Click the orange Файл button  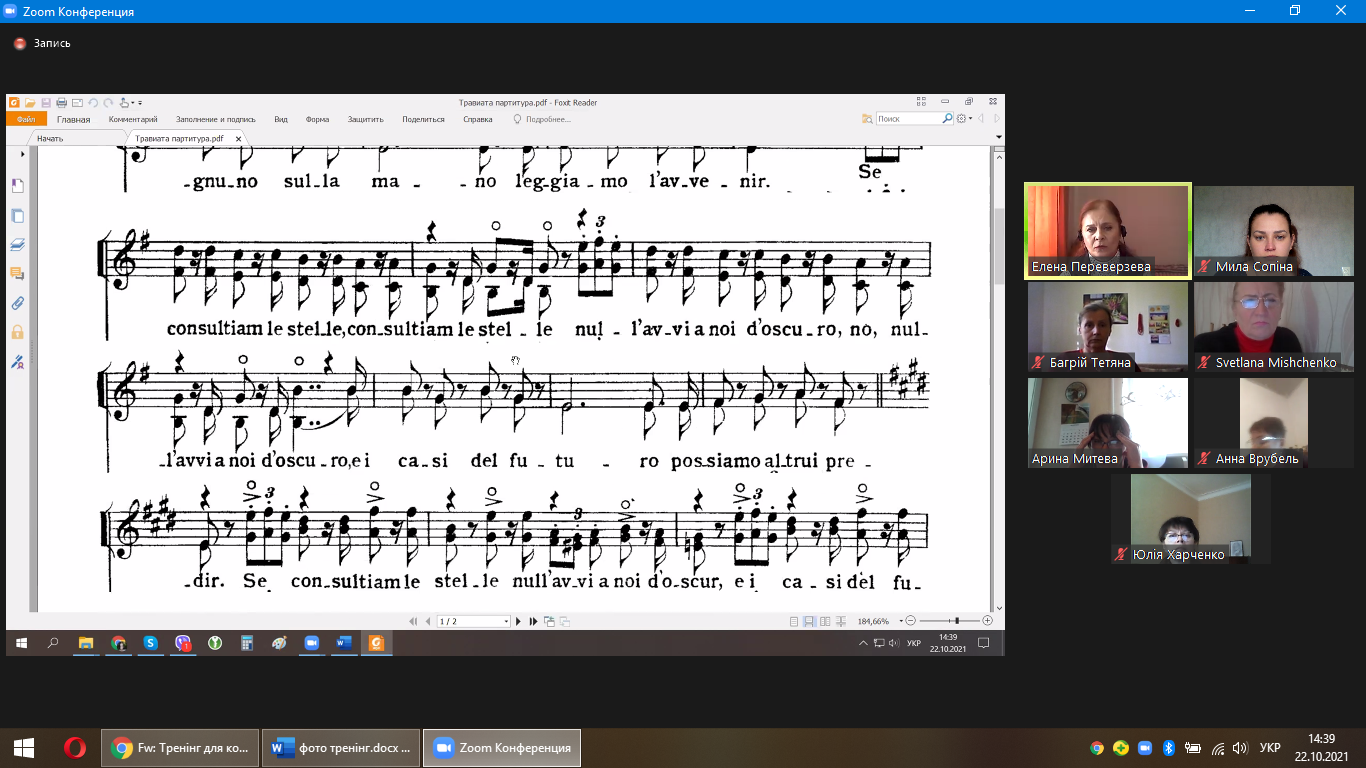[26, 119]
